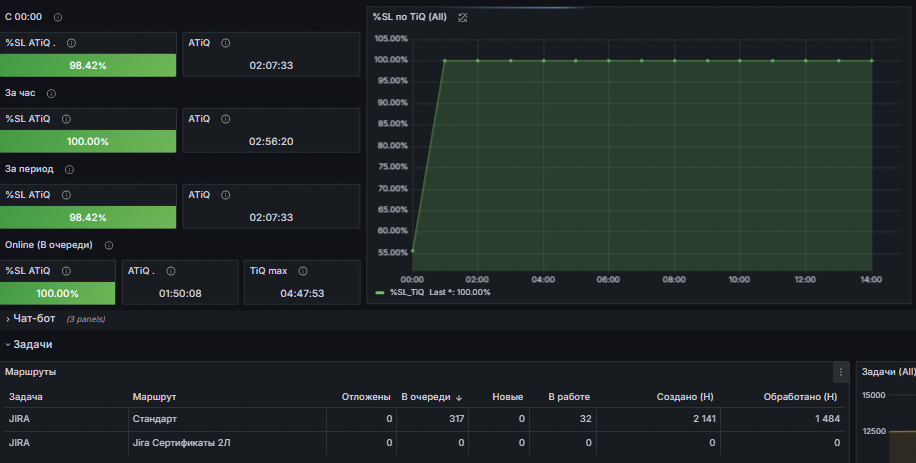Screen dimensions: 916x463
Task: Click the chart data point at 14:00
Action: tap(872, 60)
